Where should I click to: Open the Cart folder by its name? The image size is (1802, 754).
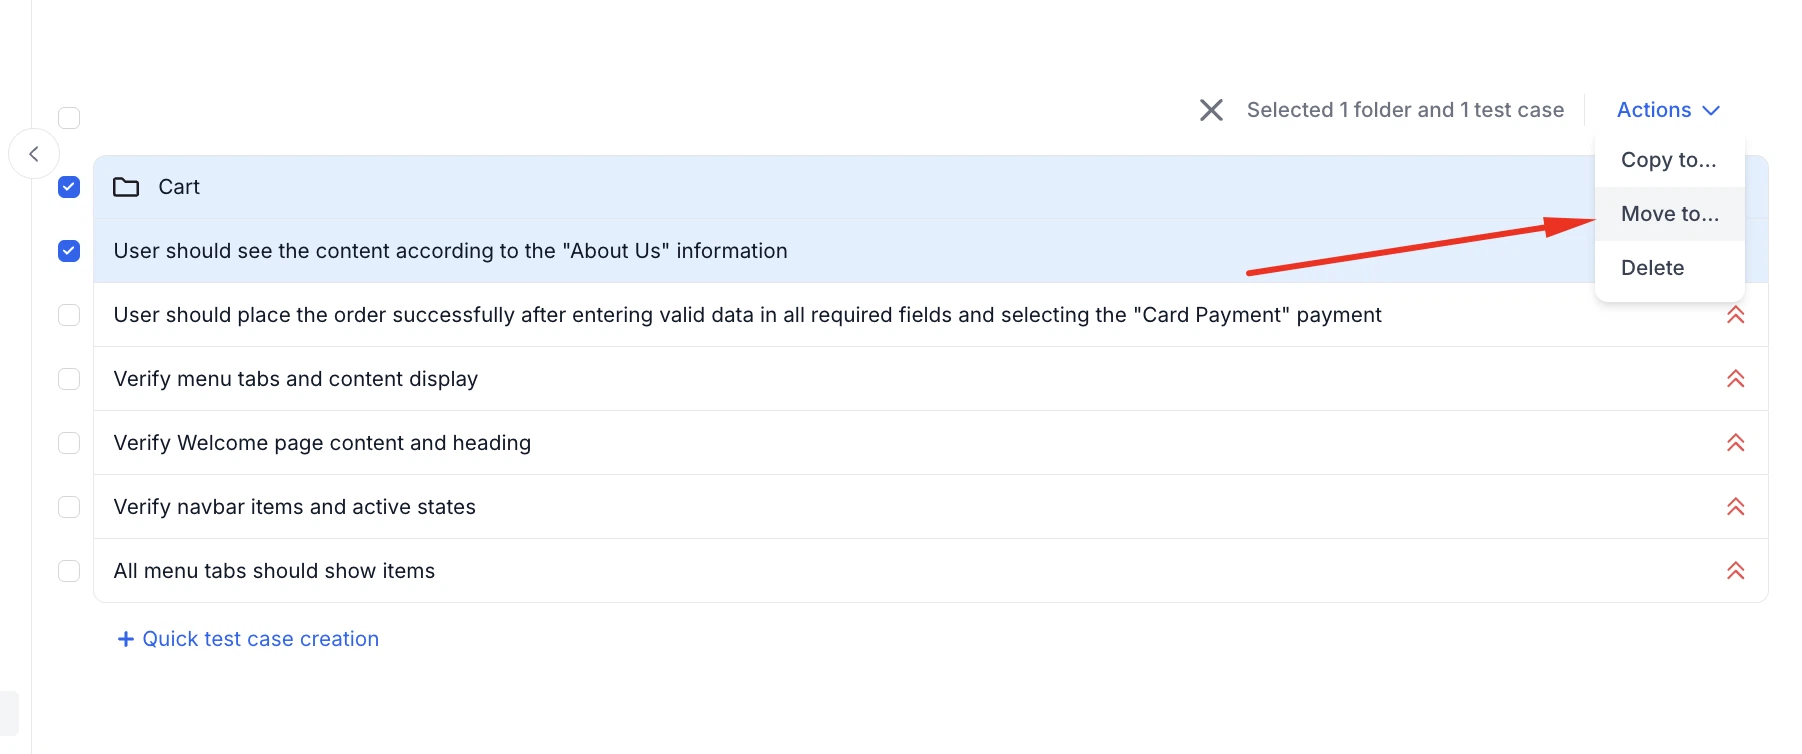click(x=179, y=187)
